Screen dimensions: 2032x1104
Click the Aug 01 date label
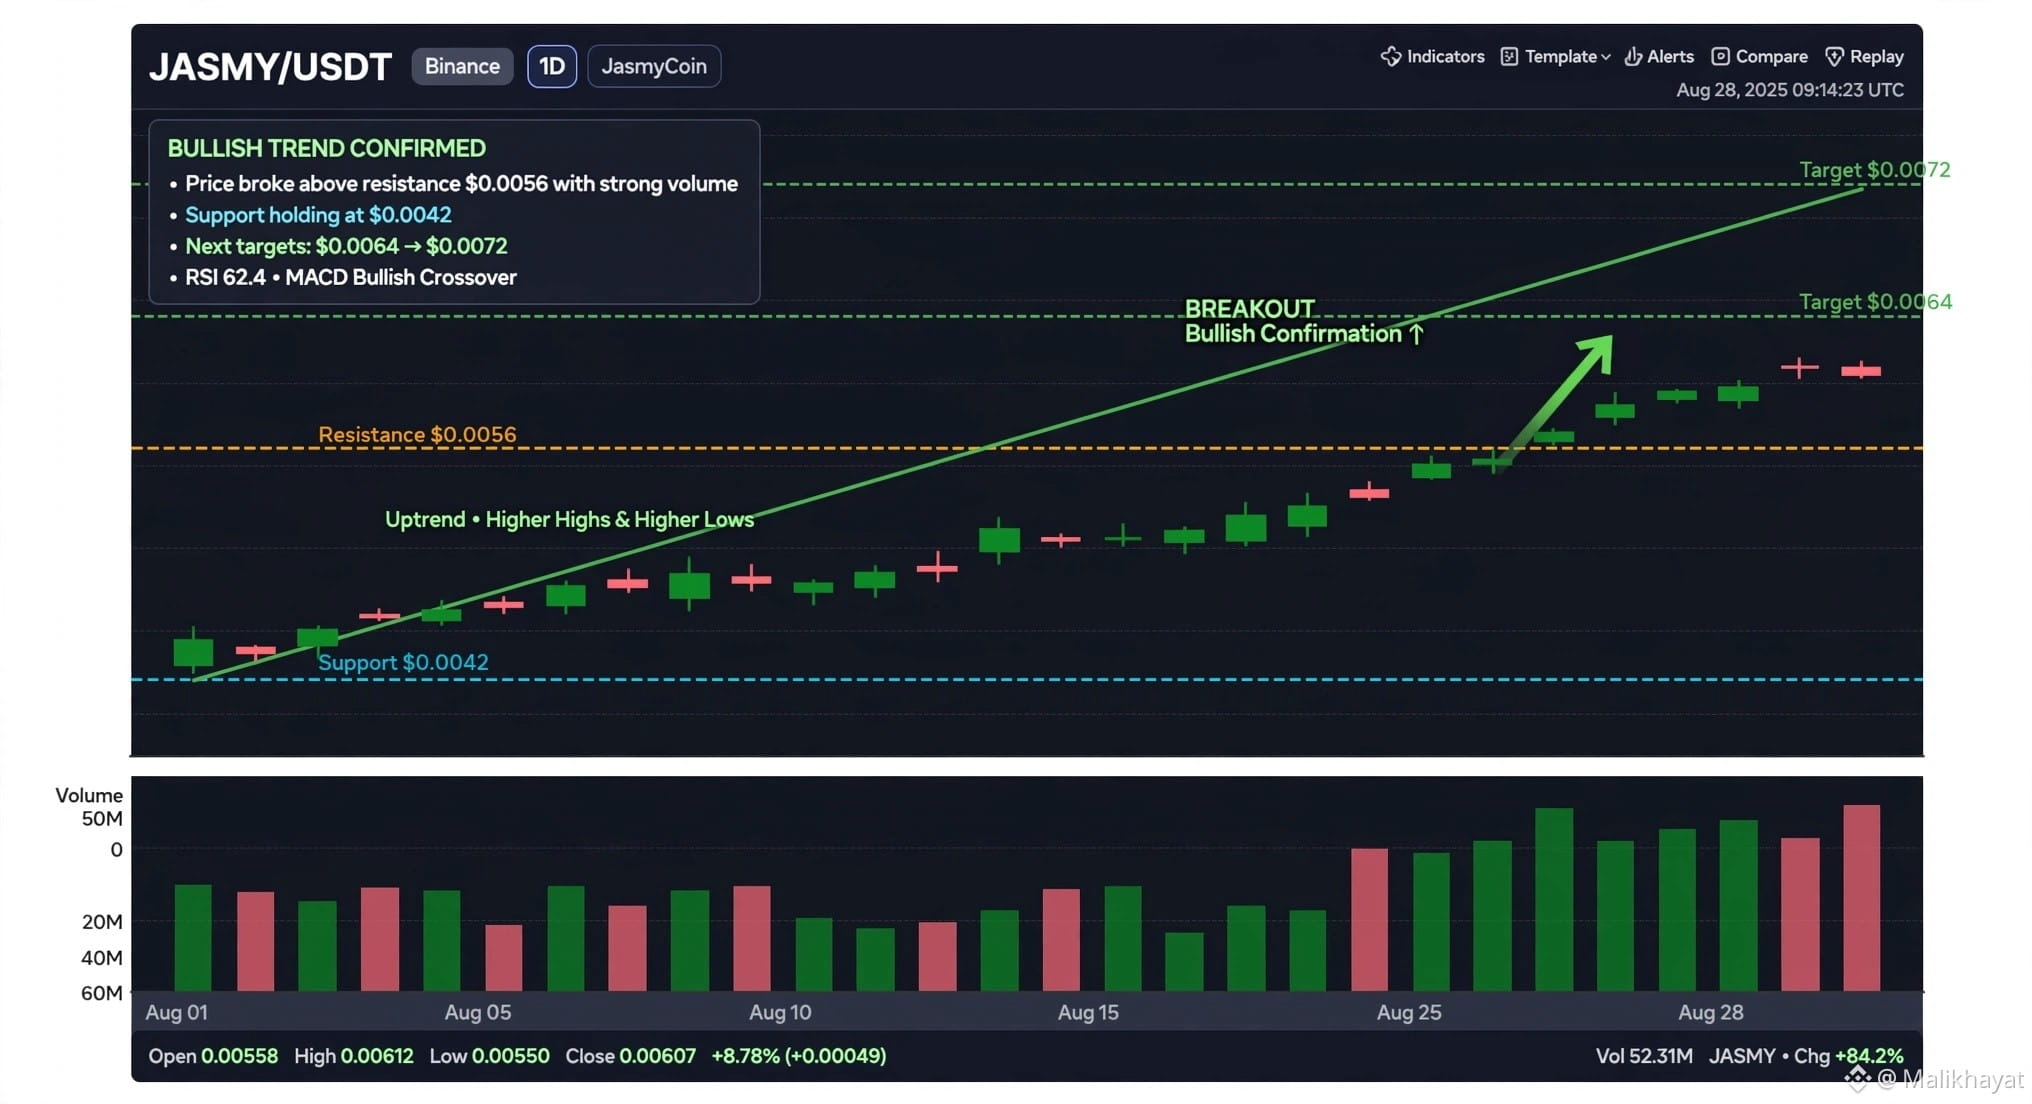point(176,1012)
